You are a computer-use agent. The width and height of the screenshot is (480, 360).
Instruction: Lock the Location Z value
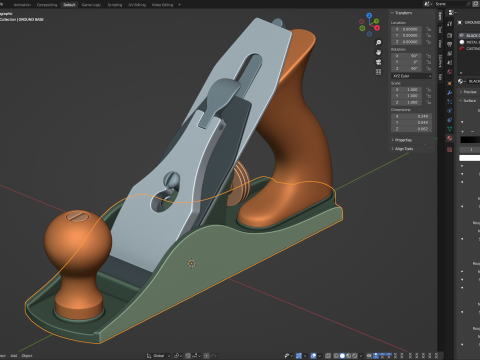pyautogui.click(x=429, y=42)
